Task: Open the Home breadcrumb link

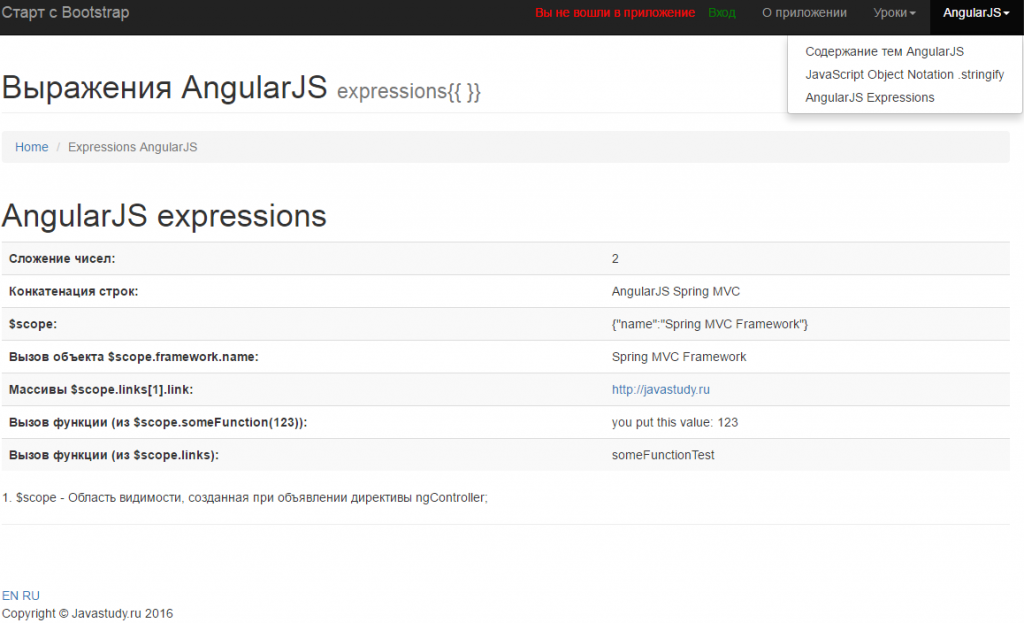Action: click(x=31, y=146)
